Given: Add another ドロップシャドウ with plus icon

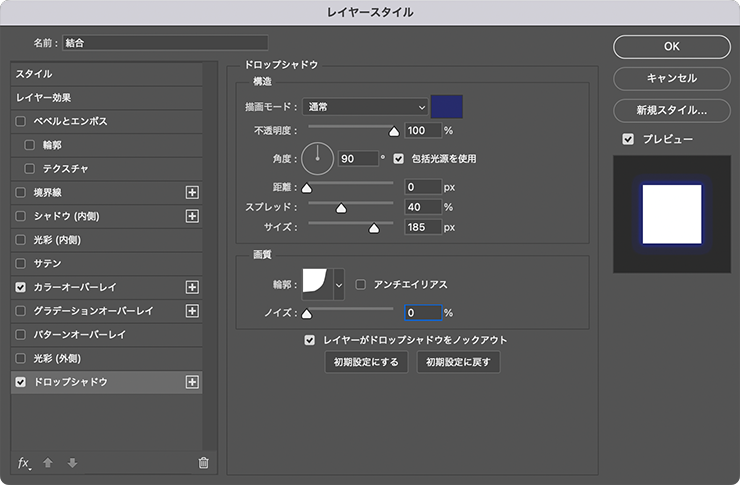Looking at the screenshot, I should pyautogui.click(x=192, y=382).
